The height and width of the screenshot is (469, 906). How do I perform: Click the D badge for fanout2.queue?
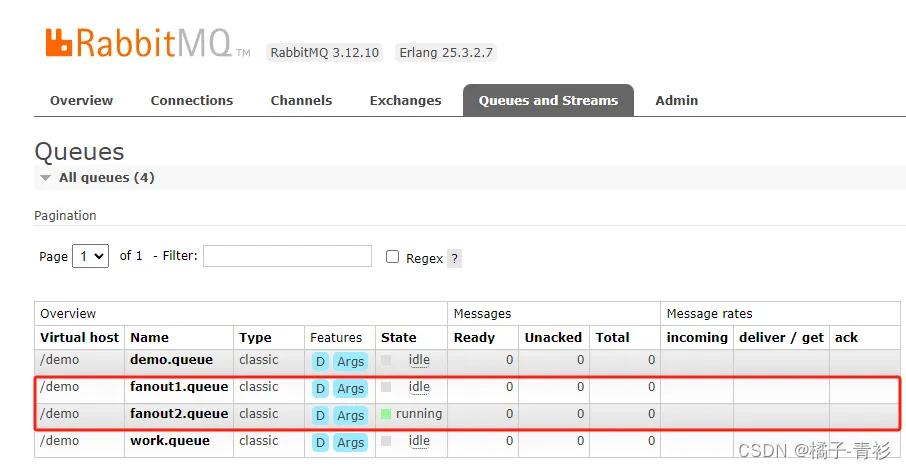(320, 415)
